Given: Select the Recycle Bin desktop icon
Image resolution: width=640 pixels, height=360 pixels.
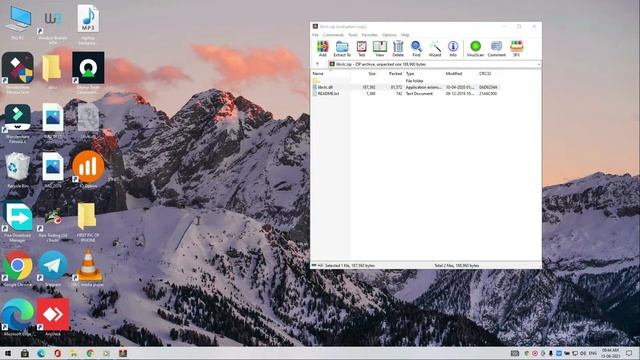Looking at the screenshot, I should (x=18, y=171).
